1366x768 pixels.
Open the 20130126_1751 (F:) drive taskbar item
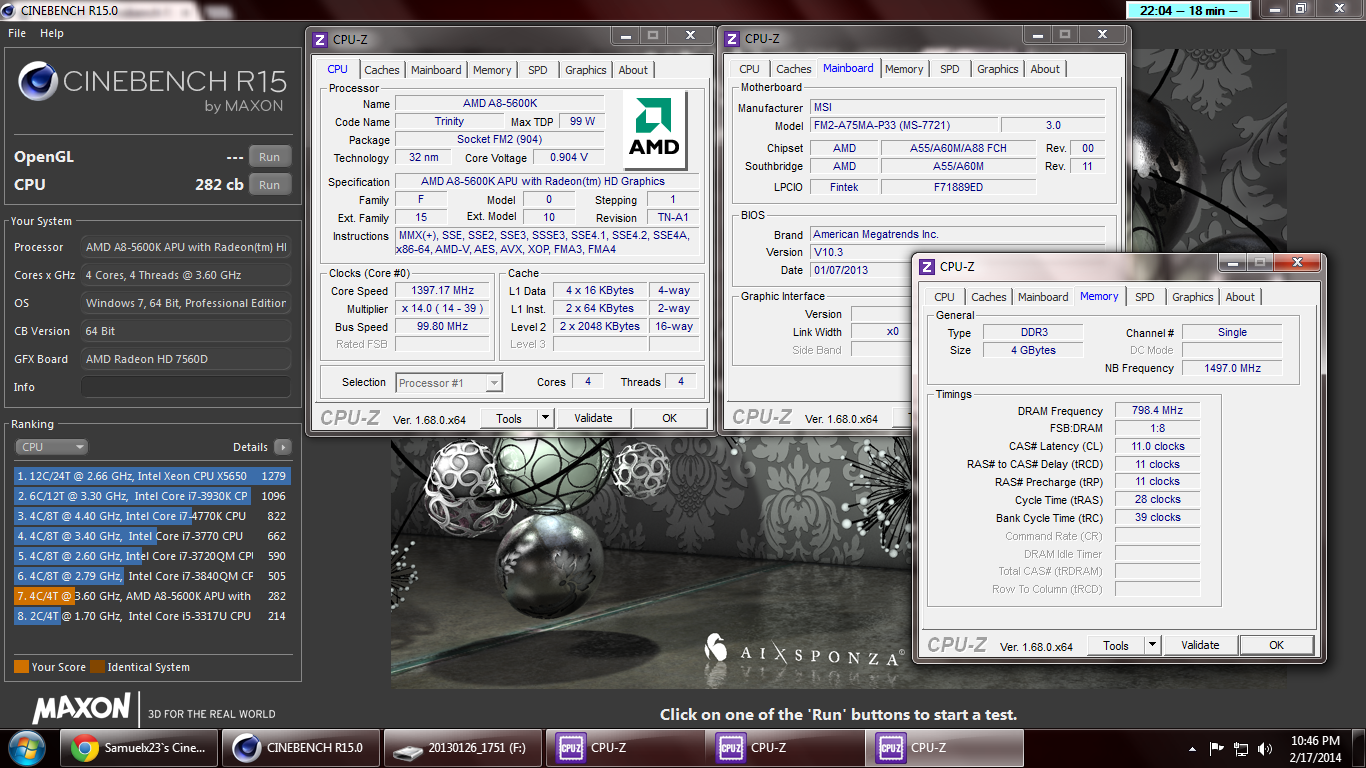(463, 747)
